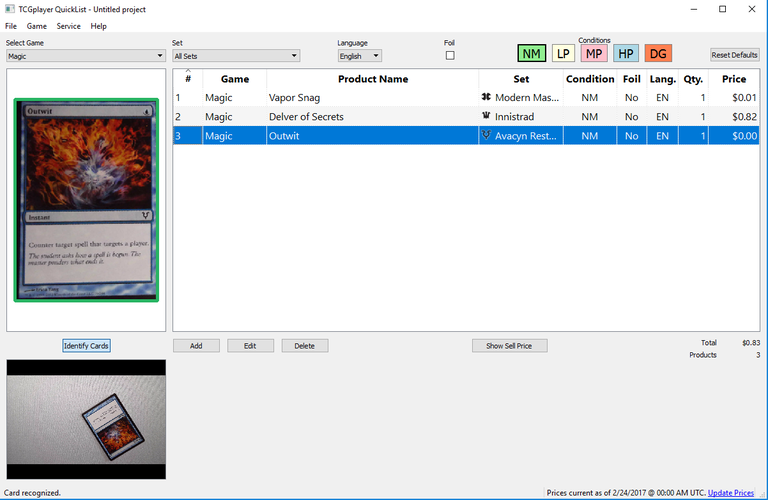
Task: Click the Card recognized status text
Action: (32, 493)
